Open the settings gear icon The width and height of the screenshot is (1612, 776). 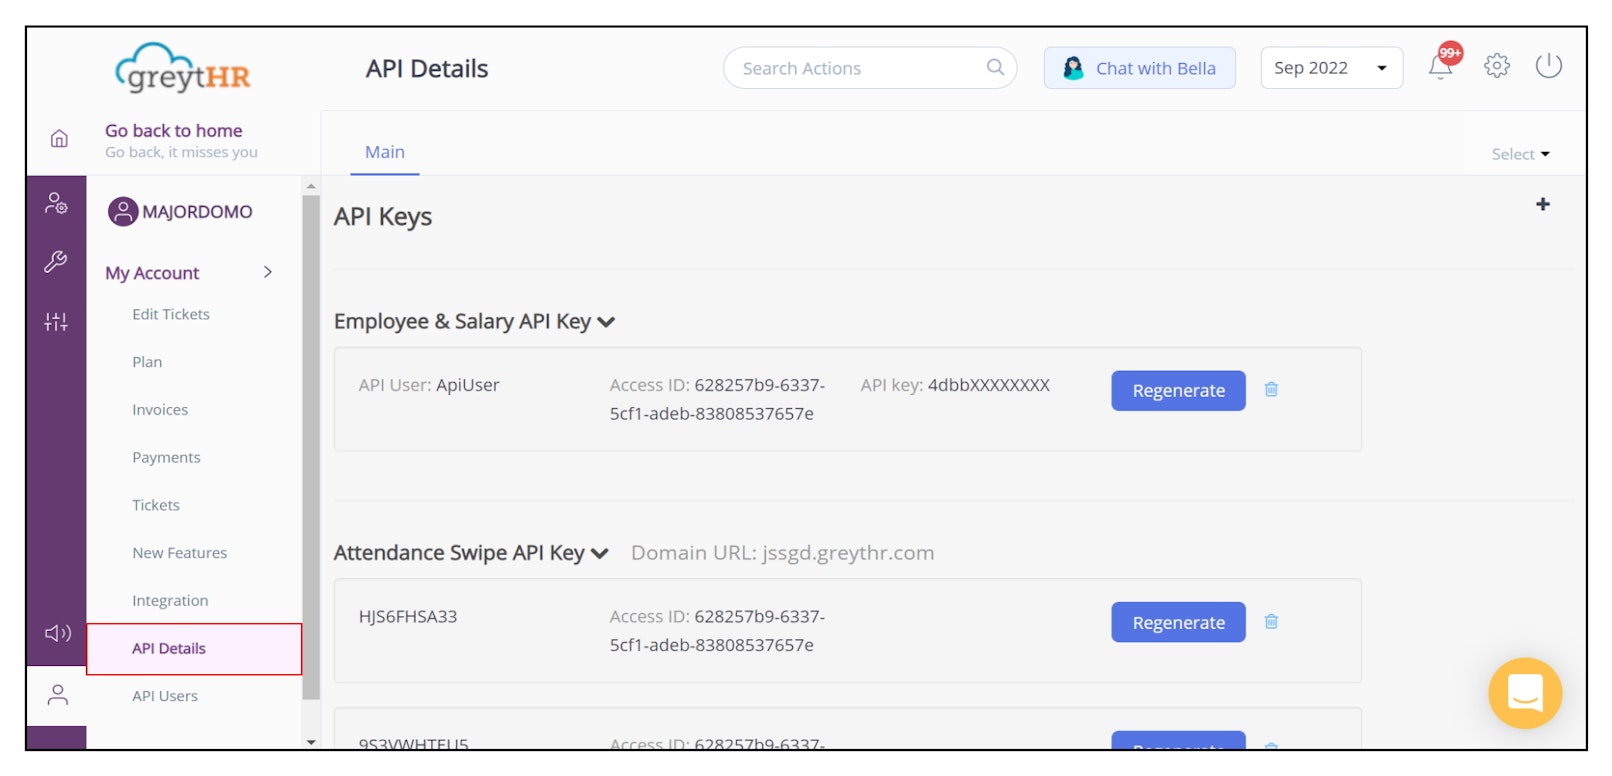(x=1496, y=66)
